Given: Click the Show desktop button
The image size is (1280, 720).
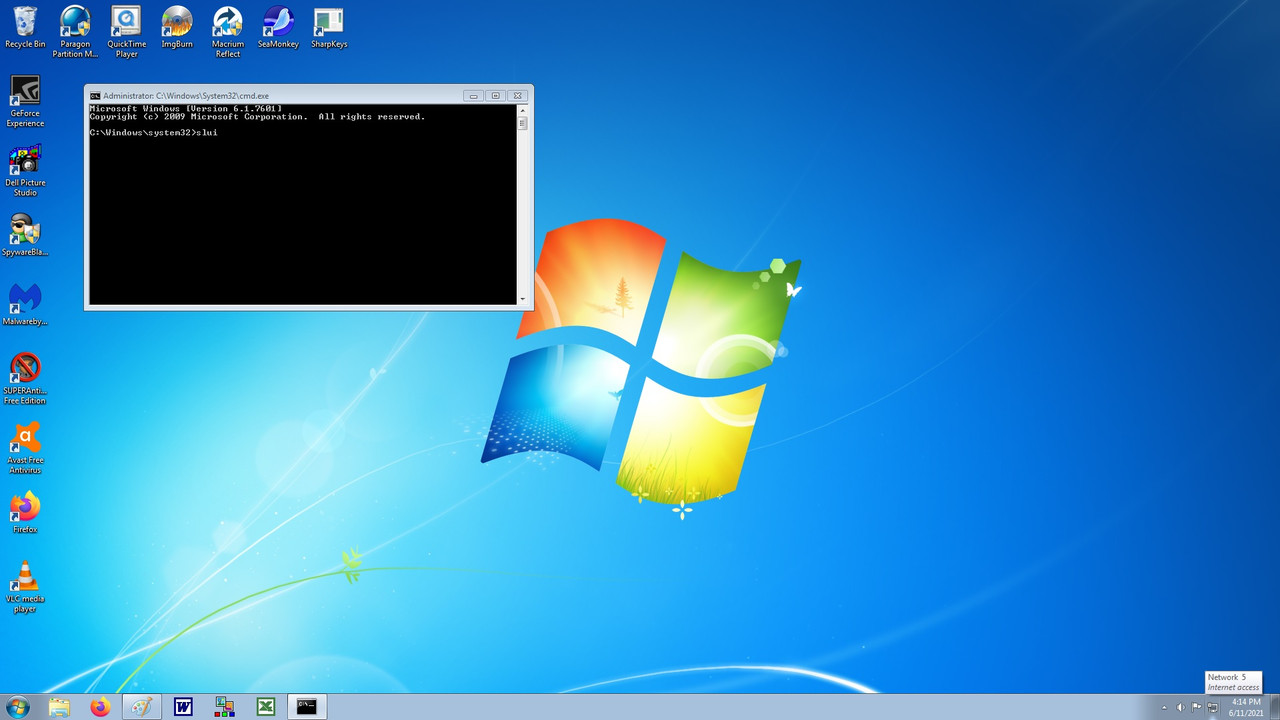Looking at the screenshot, I should click(x=1273, y=707).
